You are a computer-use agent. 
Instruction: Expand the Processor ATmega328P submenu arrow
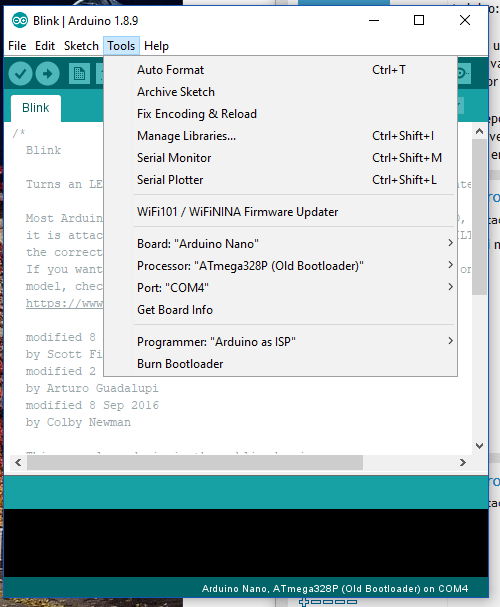coord(450,265)
